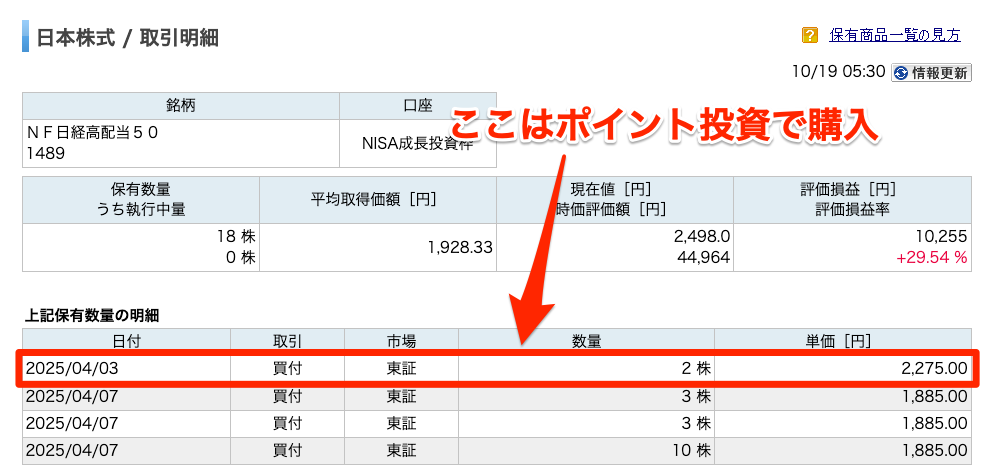983x474 pixels.
Task: Click 東証 in the 2025/04/03 row
Action: pos(401,369)
